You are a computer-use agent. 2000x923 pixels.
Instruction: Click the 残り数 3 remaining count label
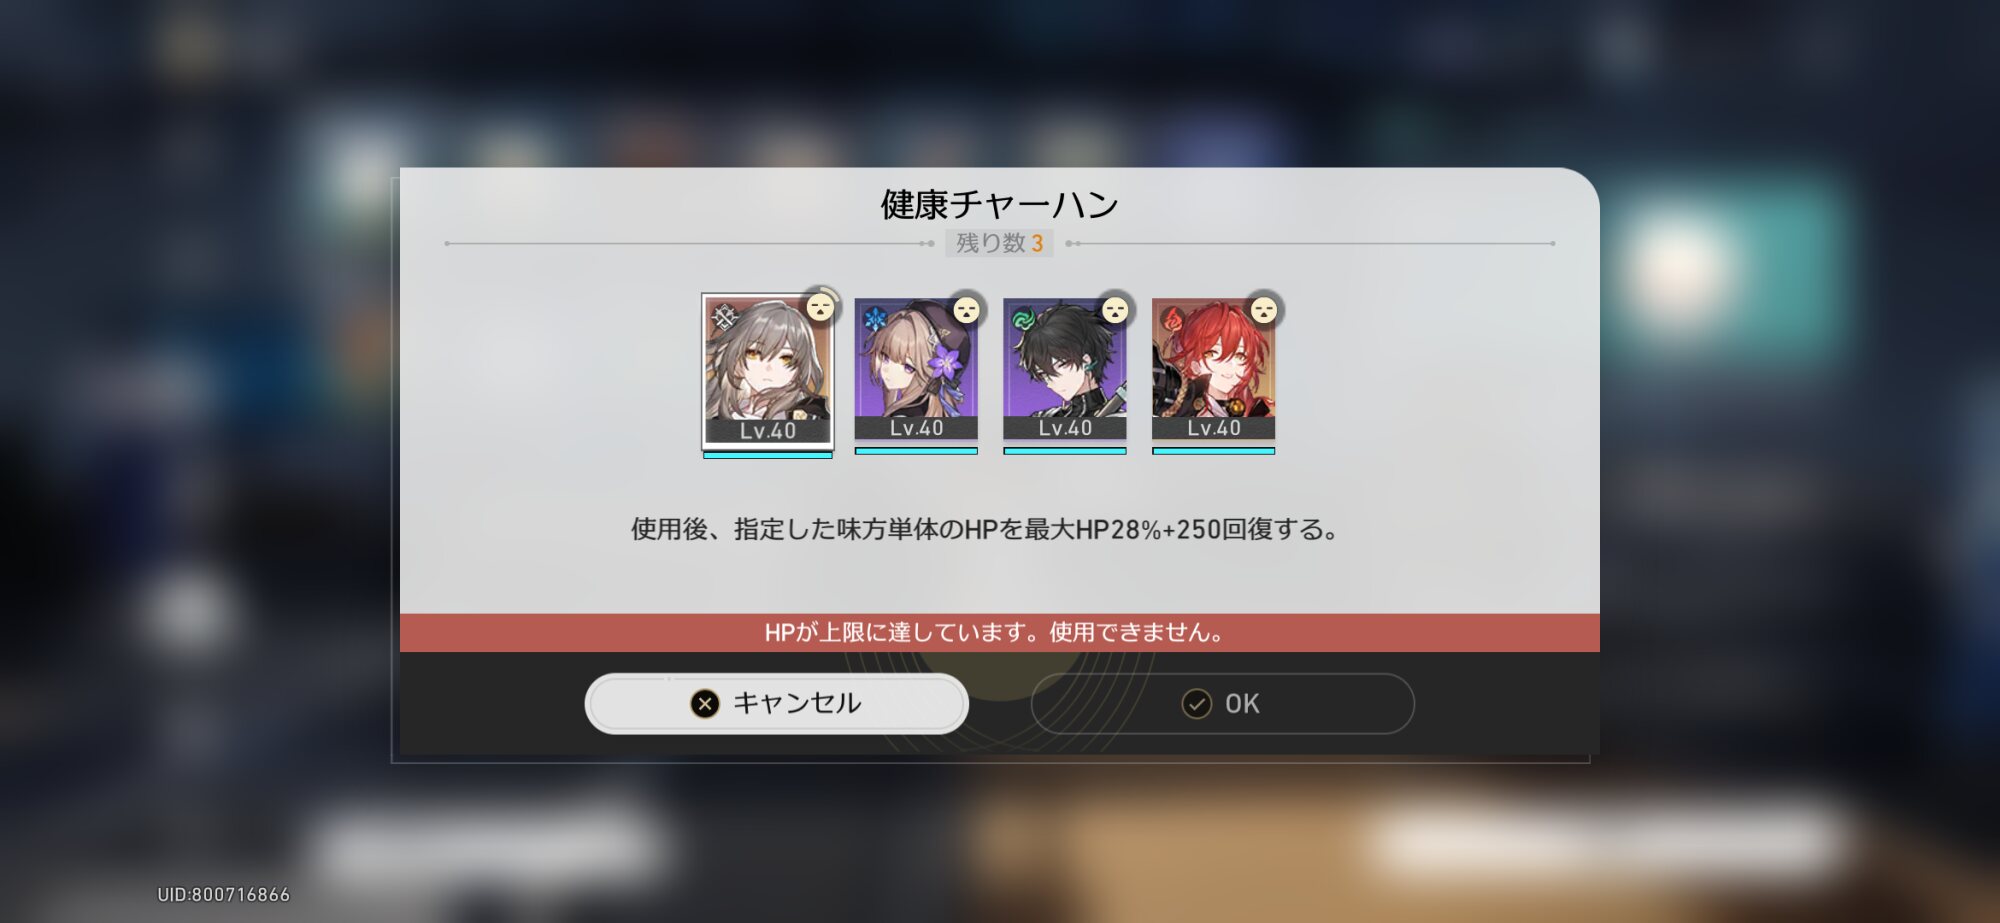point(999,243)
